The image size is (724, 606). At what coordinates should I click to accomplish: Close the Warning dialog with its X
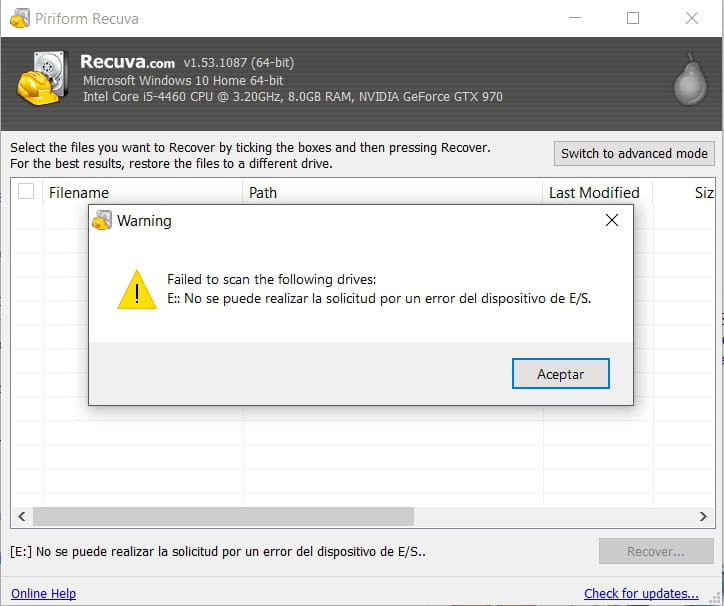pos(612,221)
